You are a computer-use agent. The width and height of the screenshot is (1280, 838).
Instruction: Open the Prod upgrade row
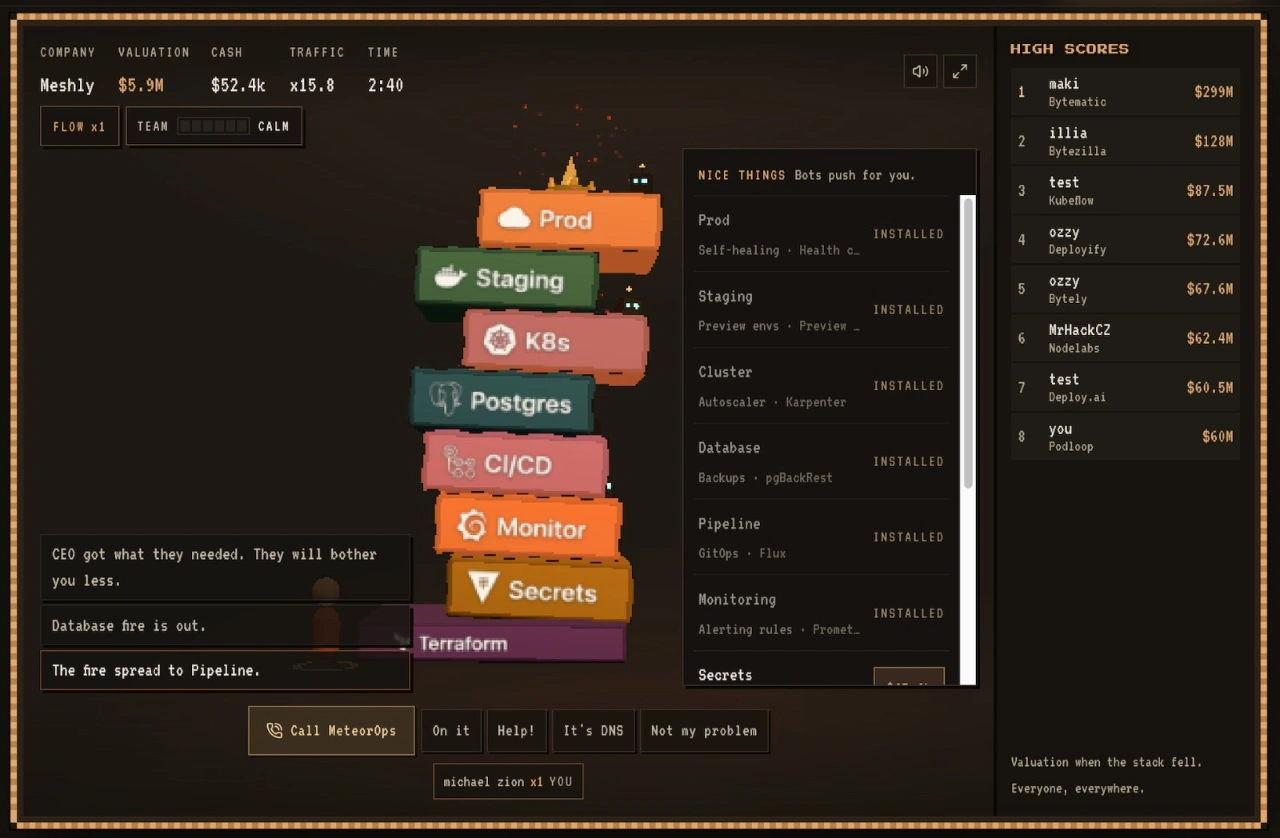coord(821,234)
